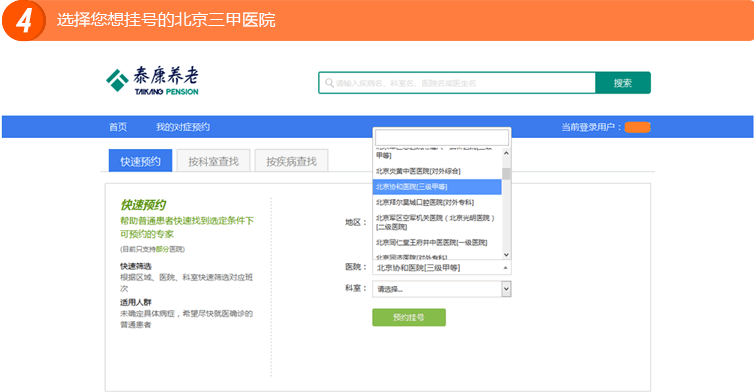Switch to the 按科室查找 tab
The height and width of the screenshot is (392, 754).
(x=214, y=161)
